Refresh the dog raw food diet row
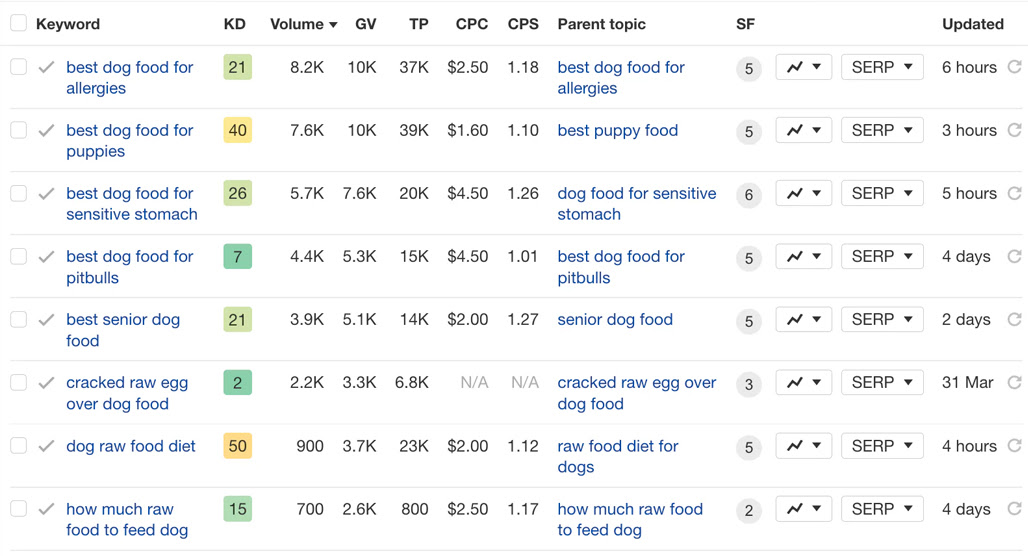Viewport: 1028px width, 556px height. [x=1014, y=446]
